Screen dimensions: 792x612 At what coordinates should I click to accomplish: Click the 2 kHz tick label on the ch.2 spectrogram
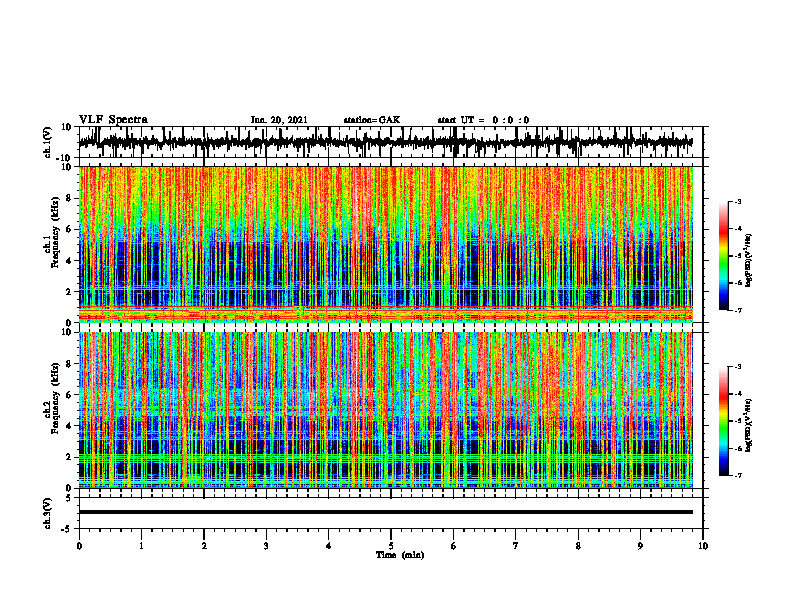coord(69,457)
